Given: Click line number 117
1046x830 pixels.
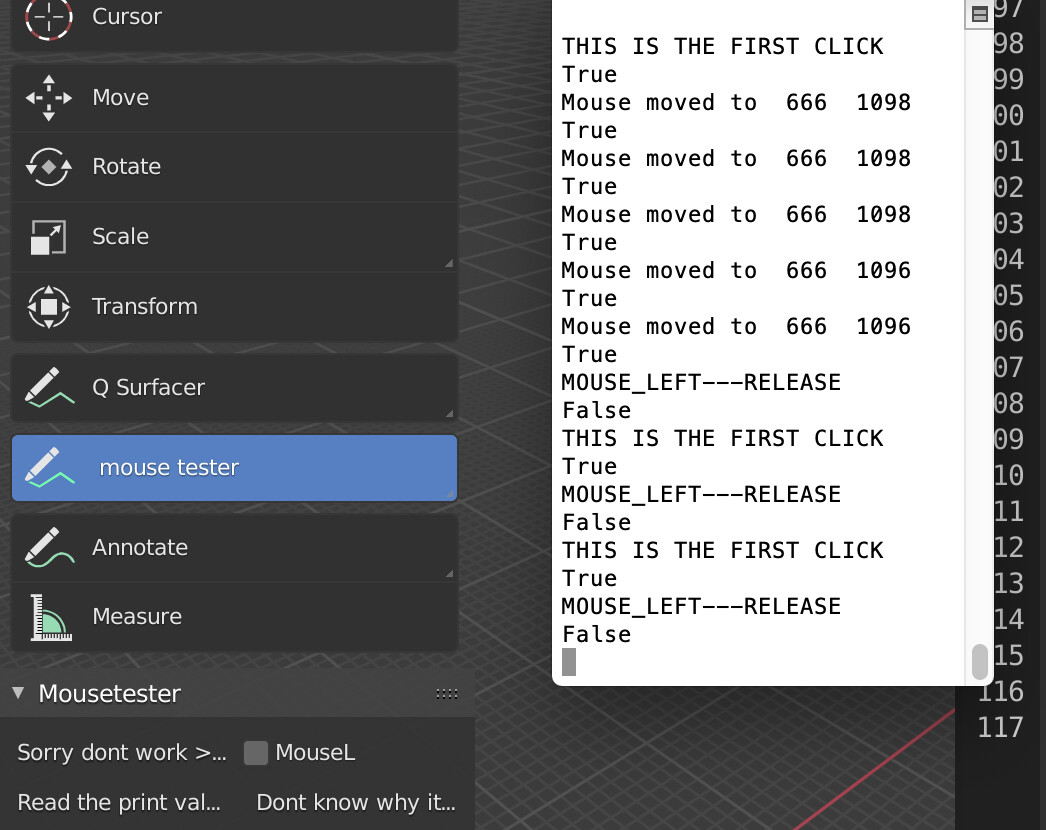Looking at the screenshot, I should coord(1001,727).
